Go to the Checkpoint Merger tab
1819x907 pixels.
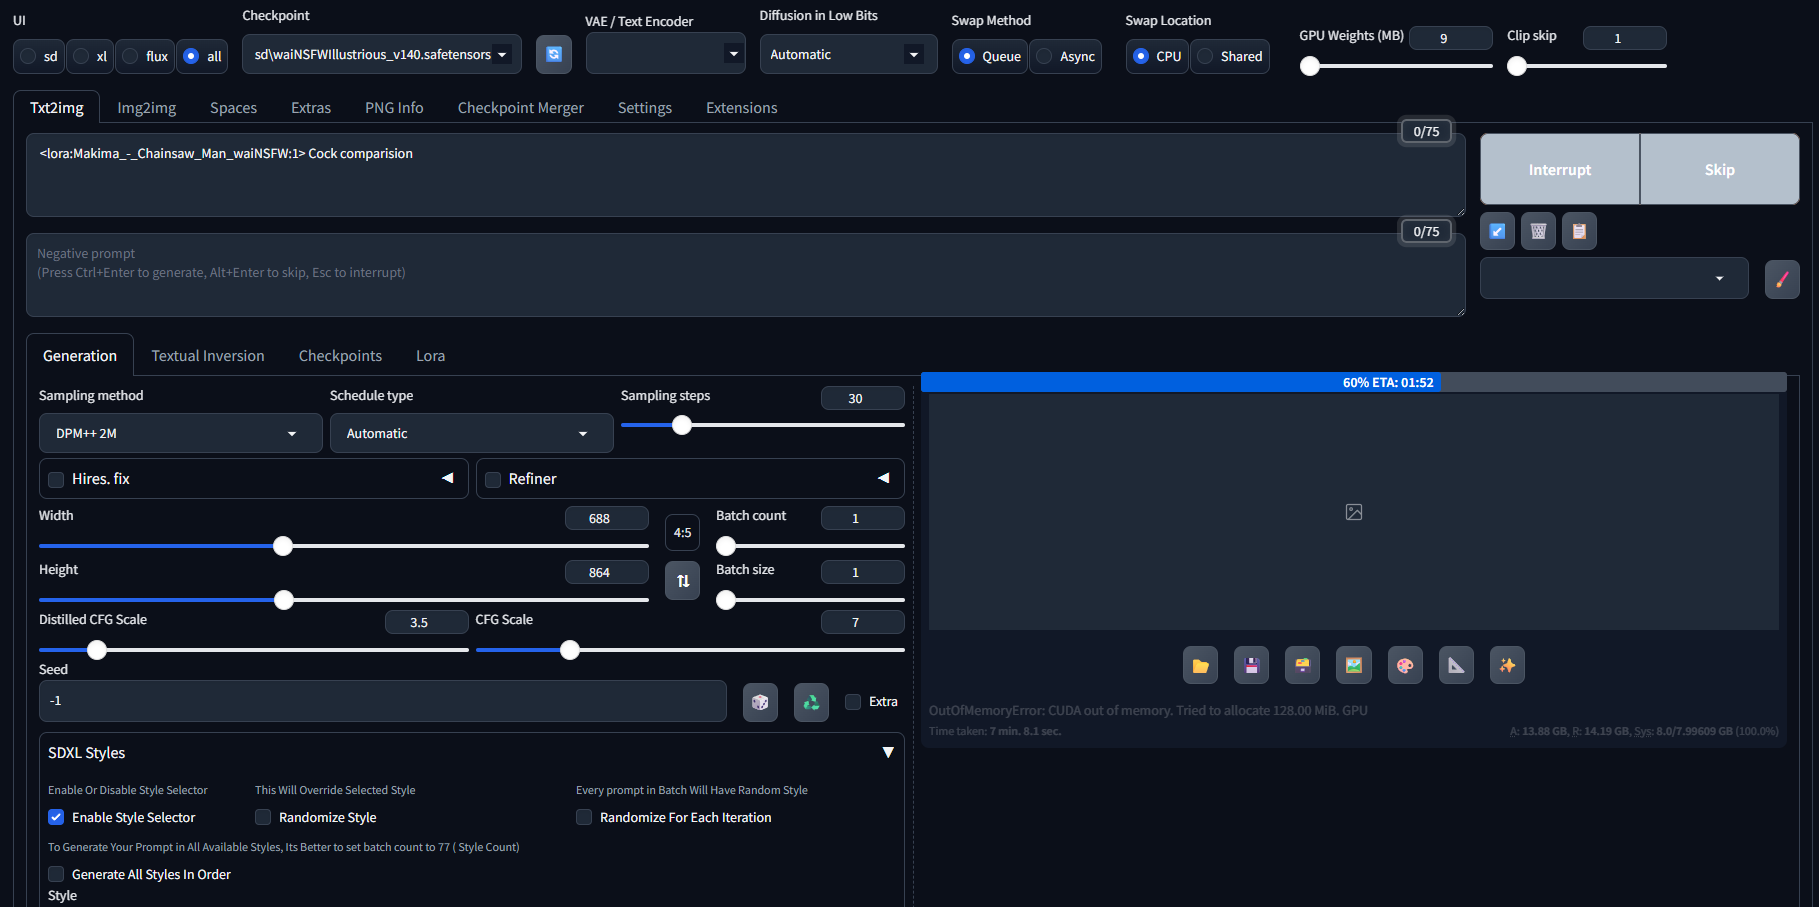pyautogui.click(x=520, y=108)
